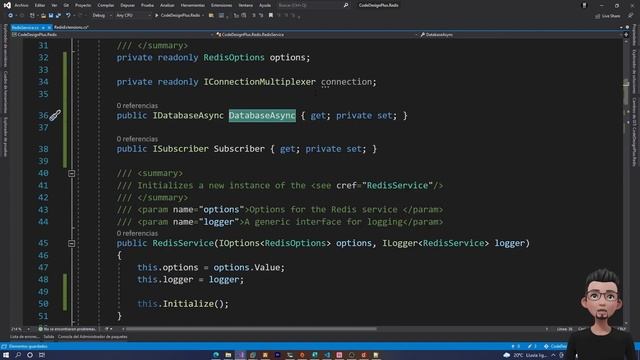Image resolution: width=640 pixels, height=360 pixels.
Task: Collapse the RedisService constructor at line 45
Action: click(71, 243)
